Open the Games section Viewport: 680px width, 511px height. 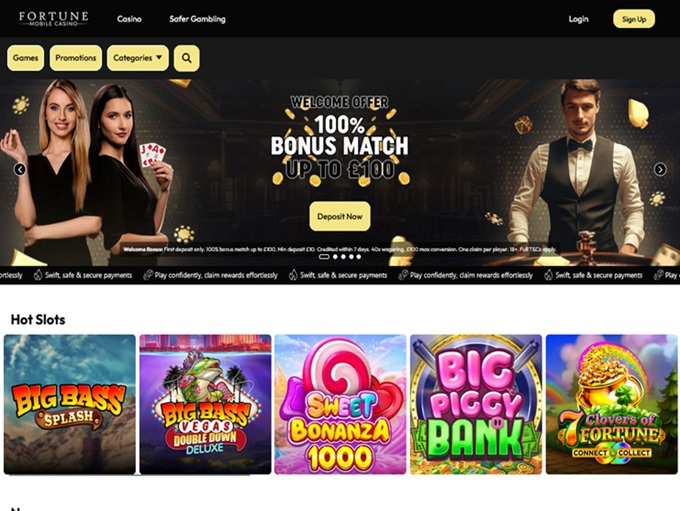point(26,58)
